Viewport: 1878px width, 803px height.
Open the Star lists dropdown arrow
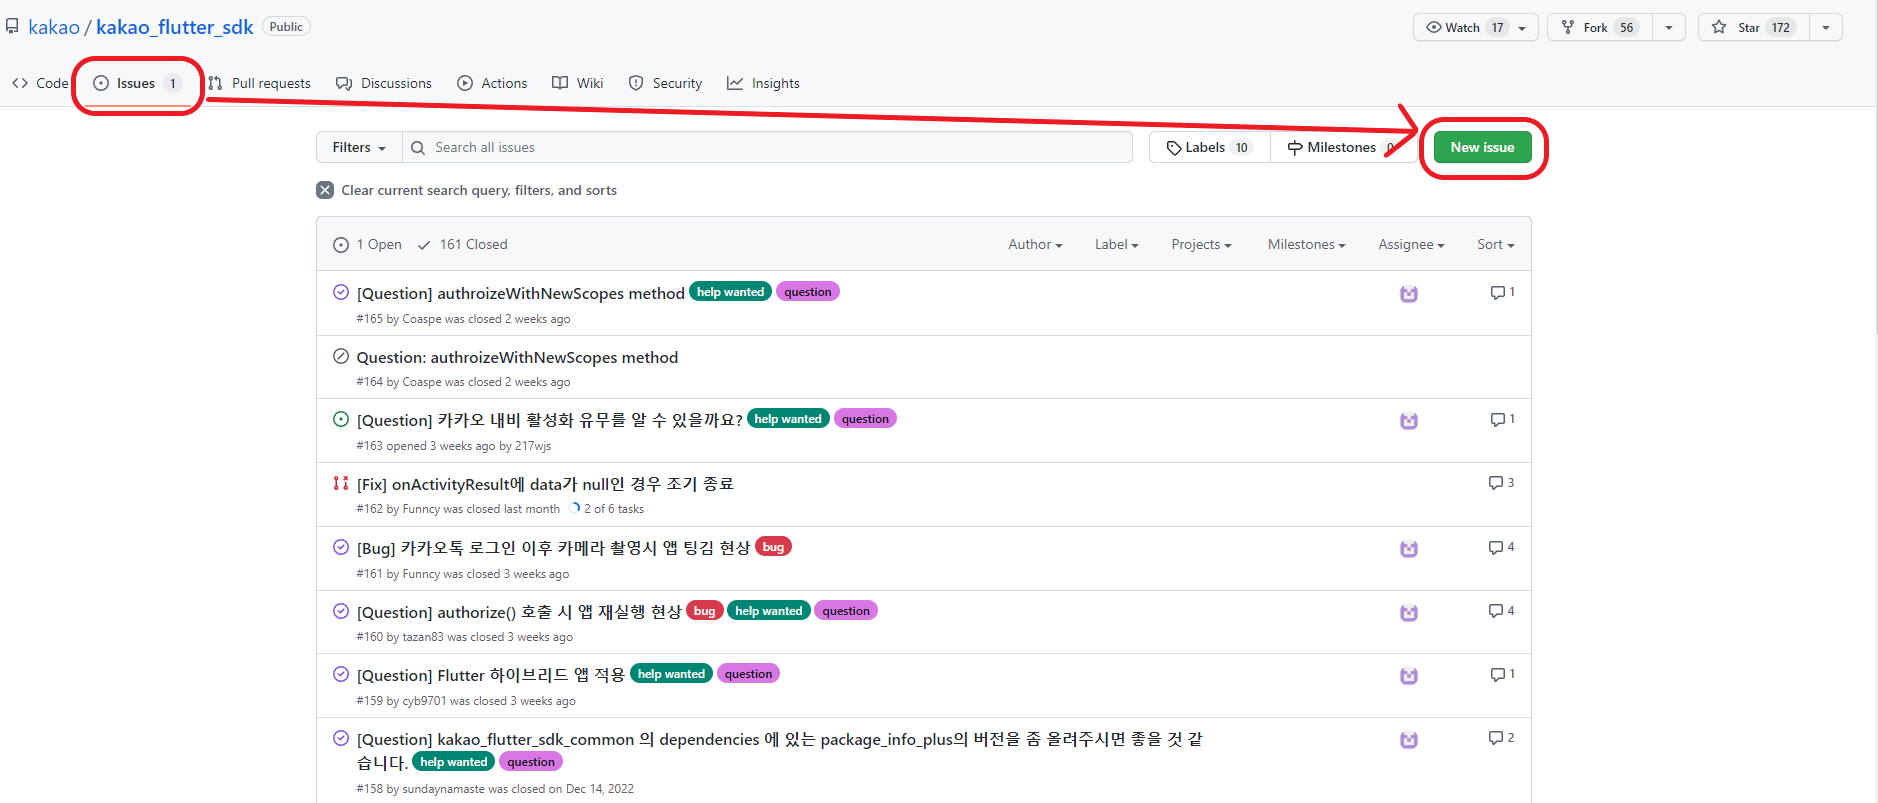1826,27
